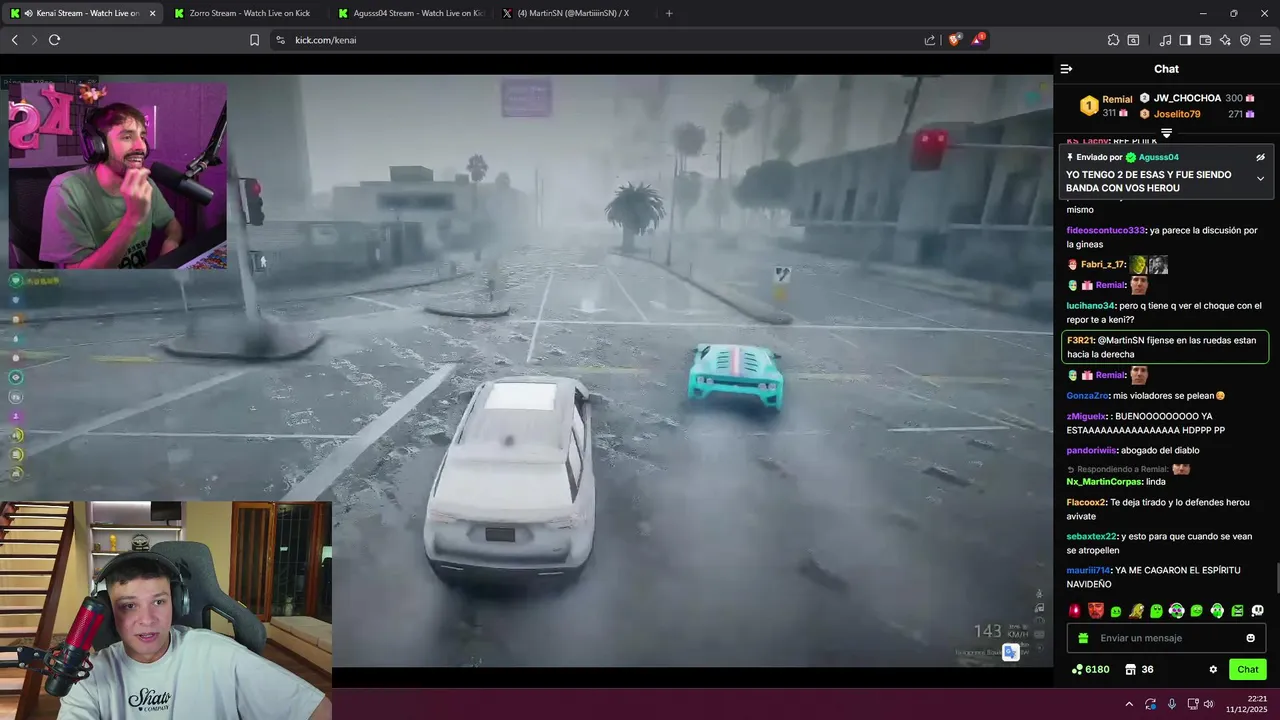Click JW_CHOCHOA in the gift leaderboard

[x=1187, y=98]
